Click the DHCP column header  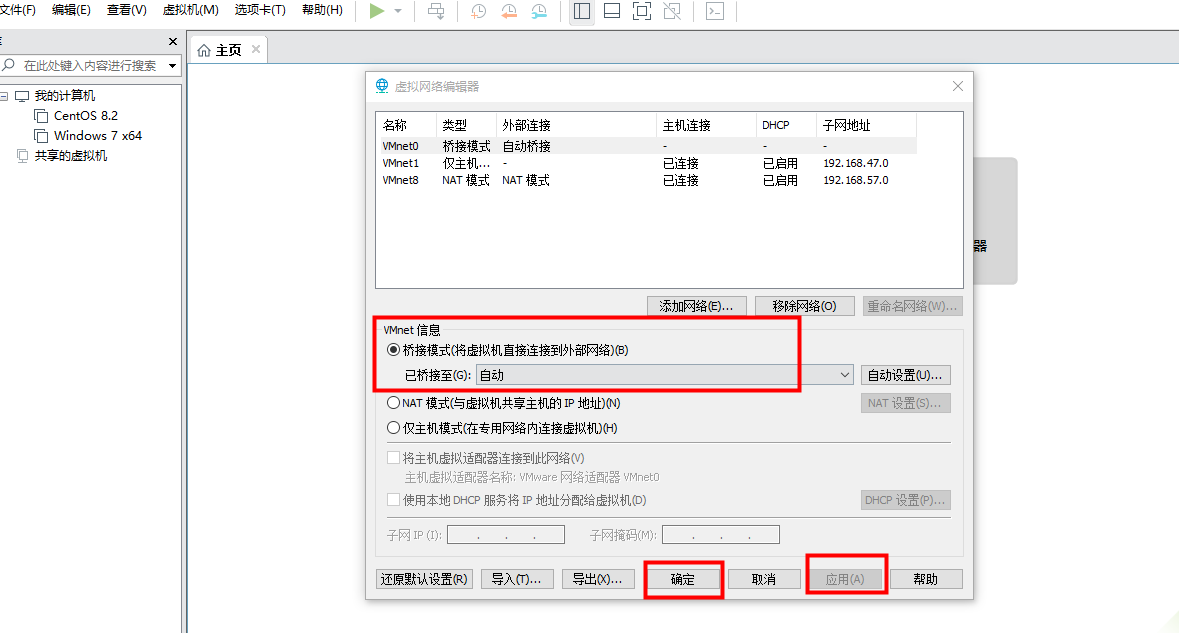(787, 125)
